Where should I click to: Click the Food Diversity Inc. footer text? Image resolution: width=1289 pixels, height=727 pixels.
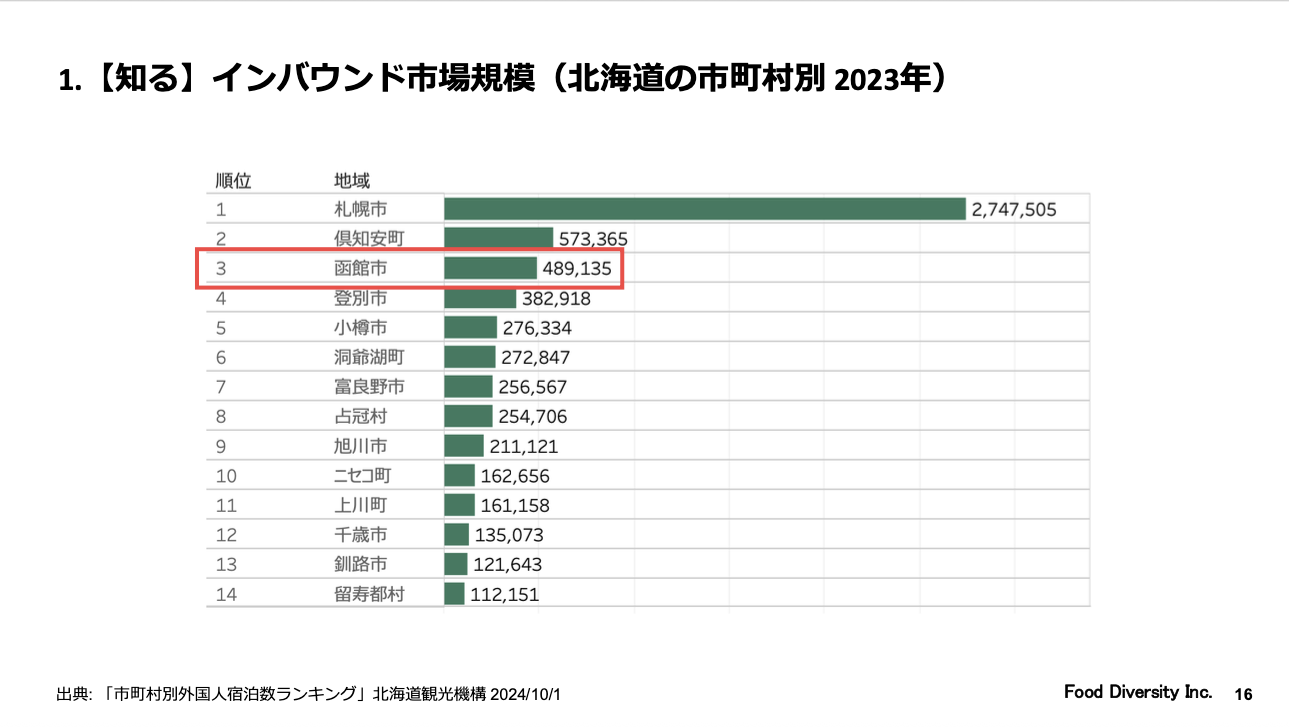tap(1137, 692)
